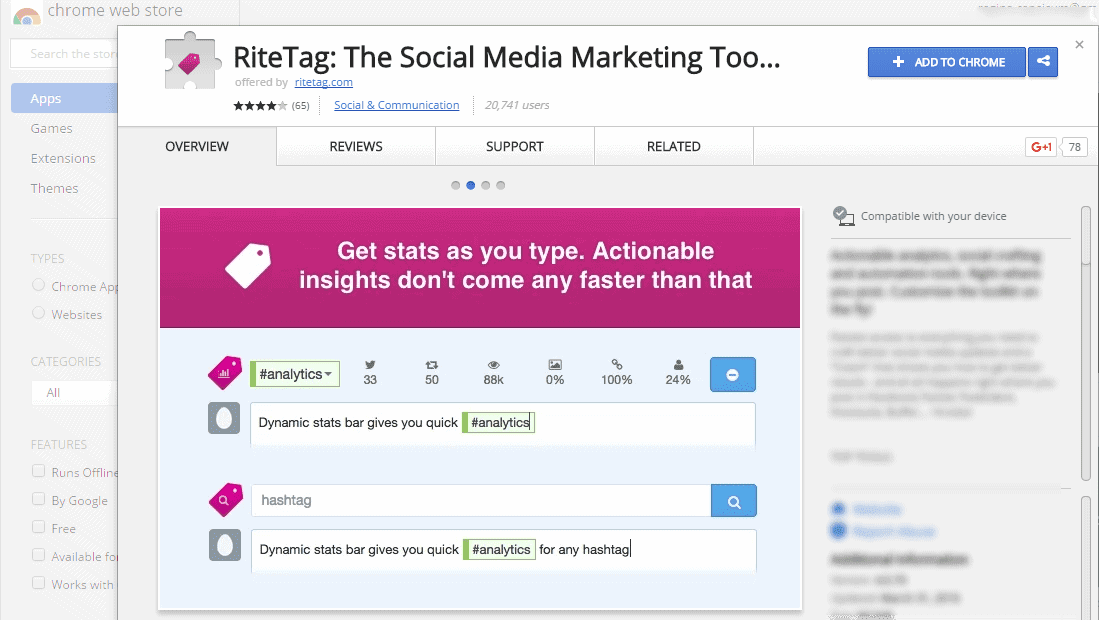Viewport: 1099px width, 620px height.
Task: Click the pink search tag icon
Action: point(226,500)
